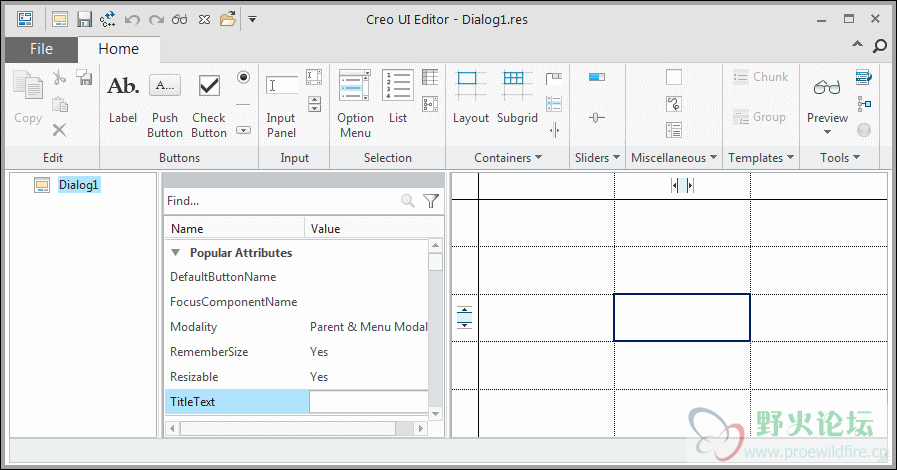Minimize the ribbon with the up chevron
This screenshot has height=470, width=897.
(x=857, y=44)
